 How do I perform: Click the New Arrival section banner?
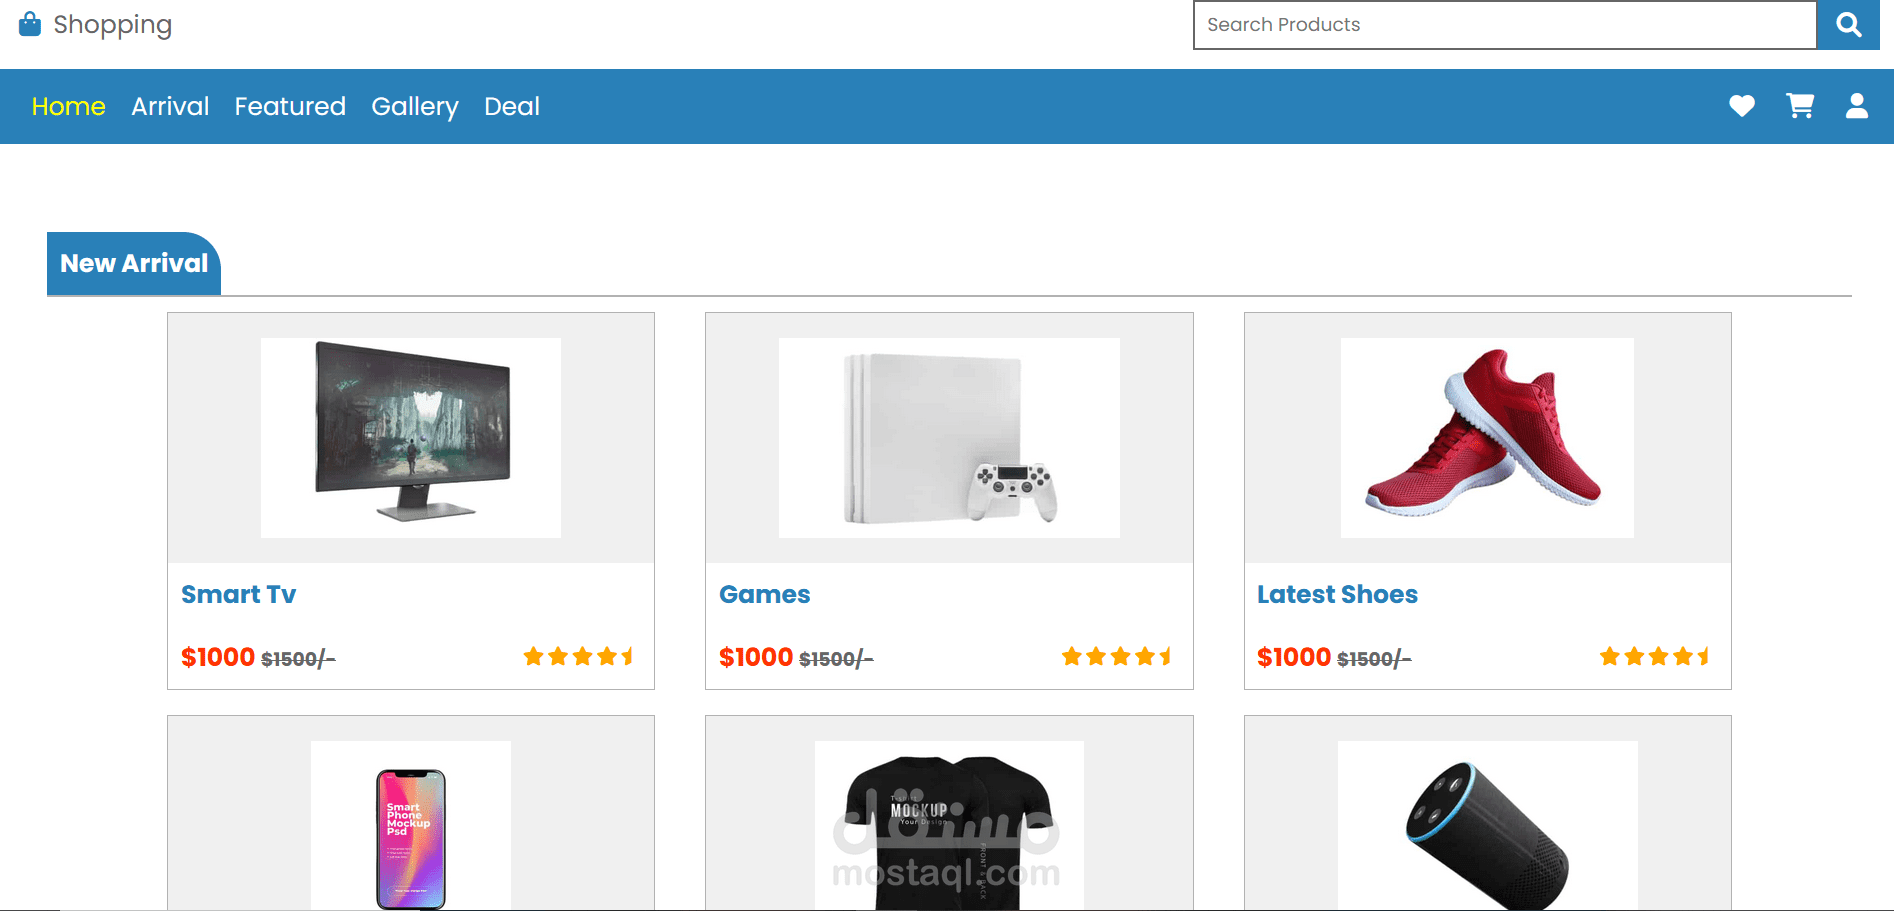tap(133, 263)
